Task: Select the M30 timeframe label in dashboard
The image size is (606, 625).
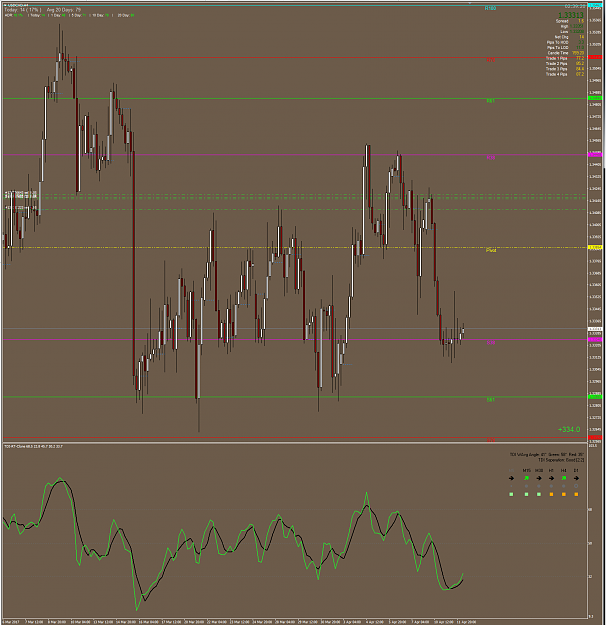Action: click(539, 471)
